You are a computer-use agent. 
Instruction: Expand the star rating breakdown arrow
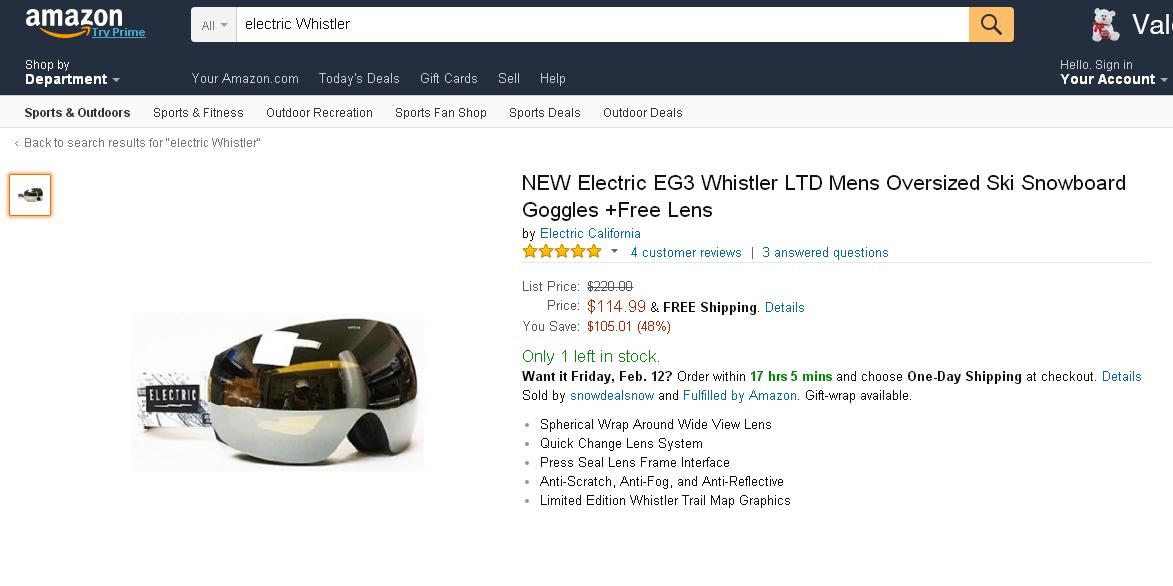[614, 251]
